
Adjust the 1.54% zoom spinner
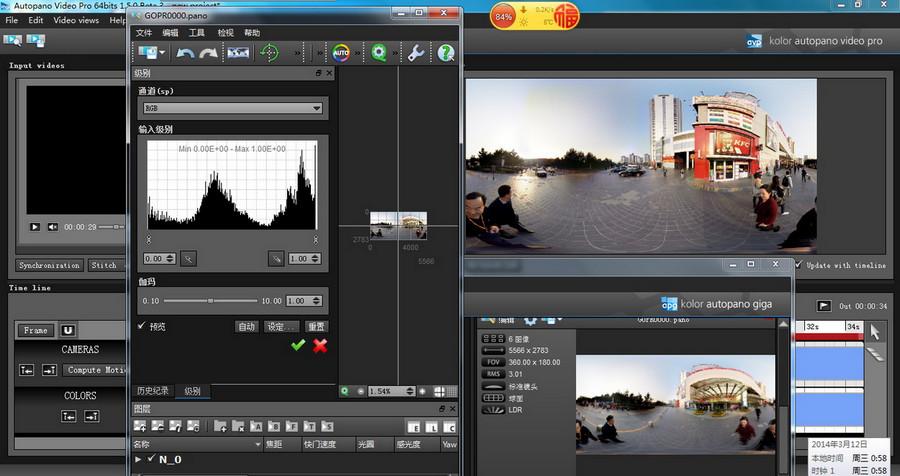pyautogui.click(x=410, y=391)
